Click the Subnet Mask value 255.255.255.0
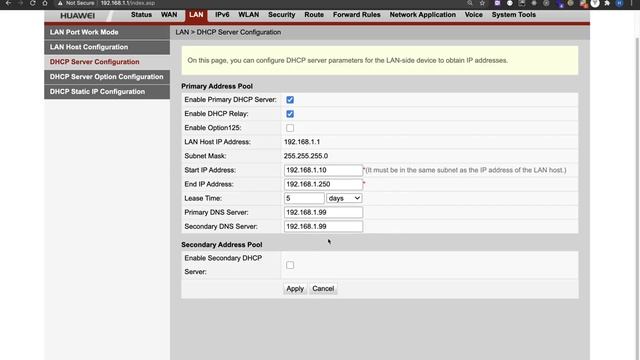640x360 pixels. 306,156
